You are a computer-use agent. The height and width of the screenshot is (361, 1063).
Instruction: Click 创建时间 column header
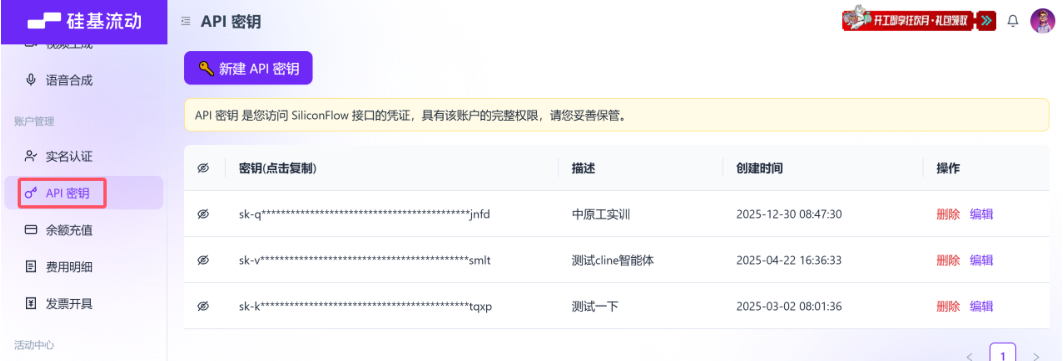click(759, 169)
